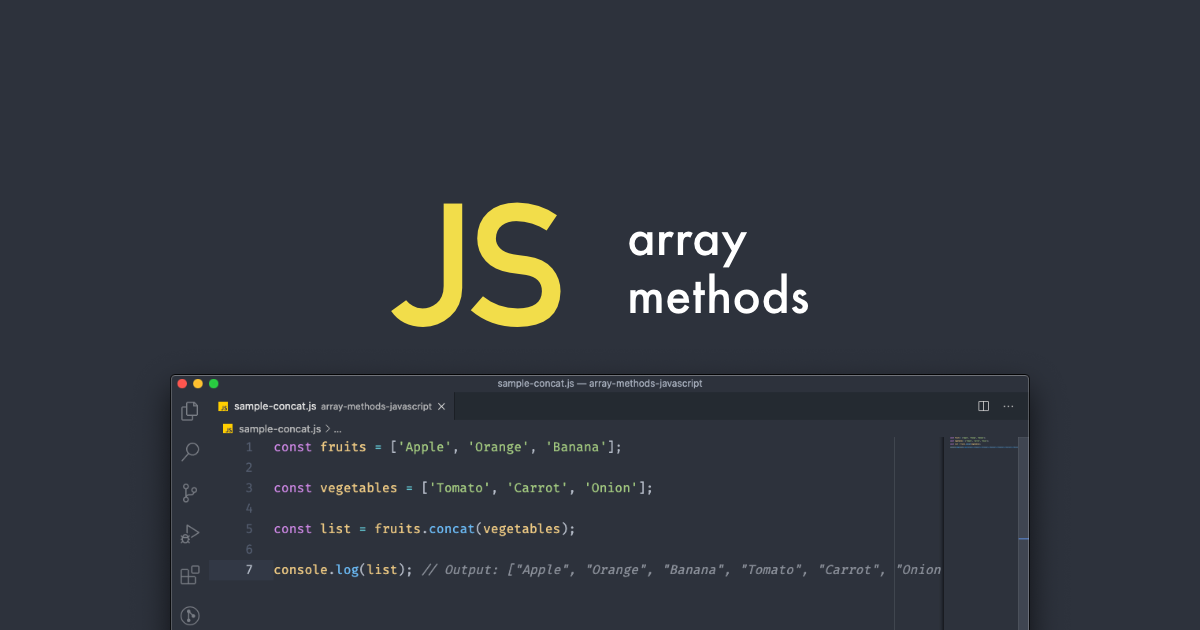This screenshot has width=1200, height=630.
Task: Open the Source Control view
Action: coord(189,493)
